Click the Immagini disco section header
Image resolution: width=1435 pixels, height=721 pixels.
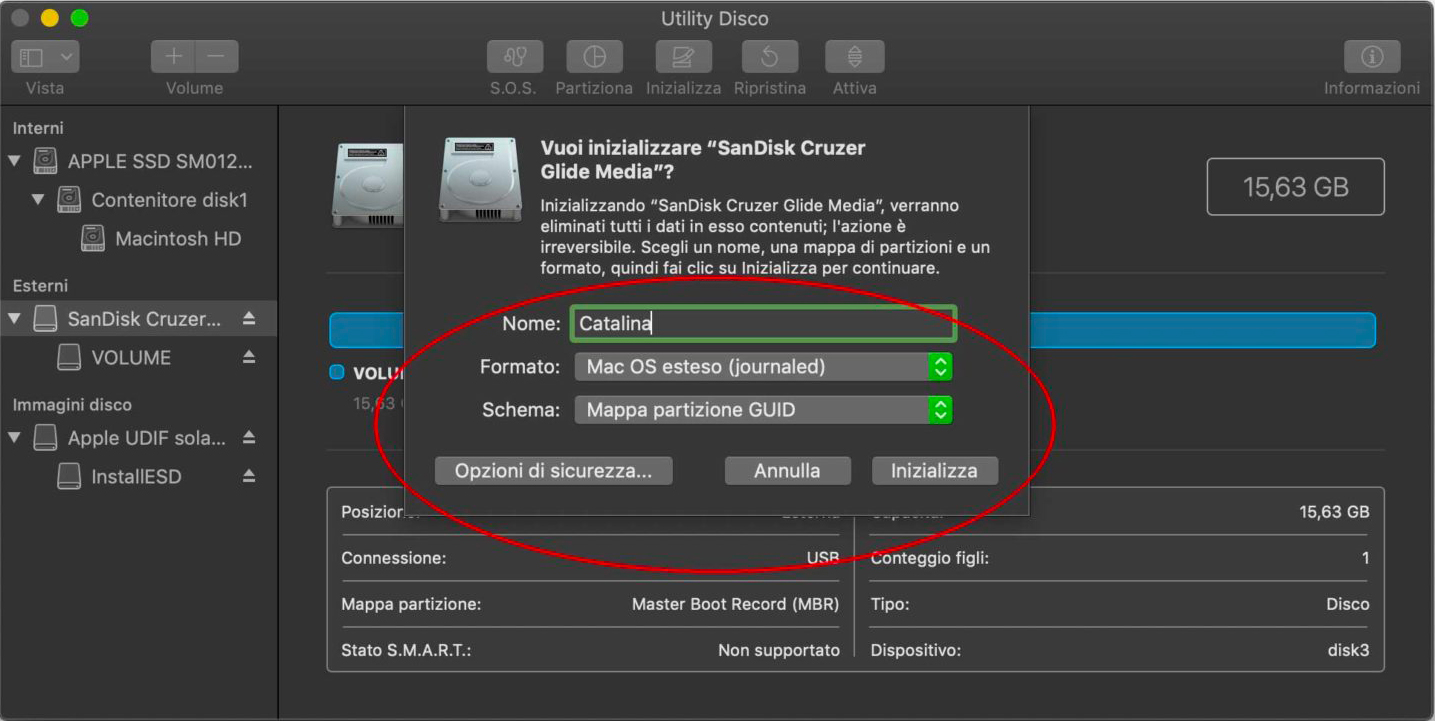(72, 405)
